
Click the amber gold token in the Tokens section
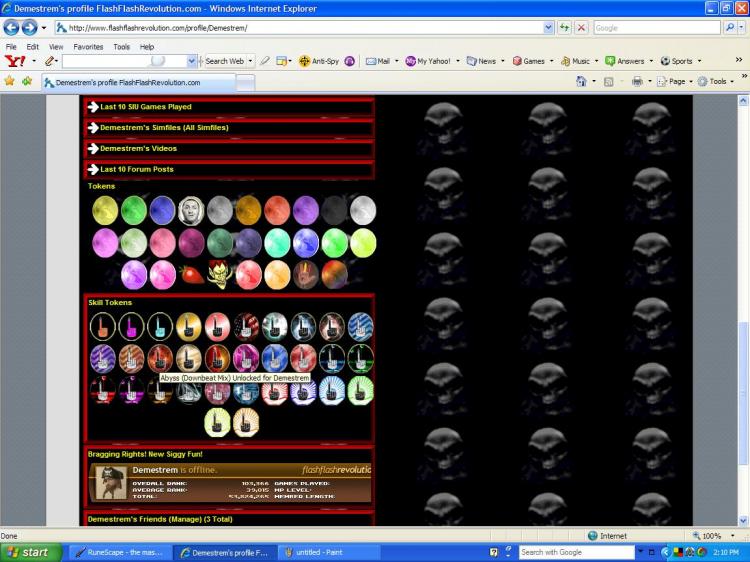[248, 210]
